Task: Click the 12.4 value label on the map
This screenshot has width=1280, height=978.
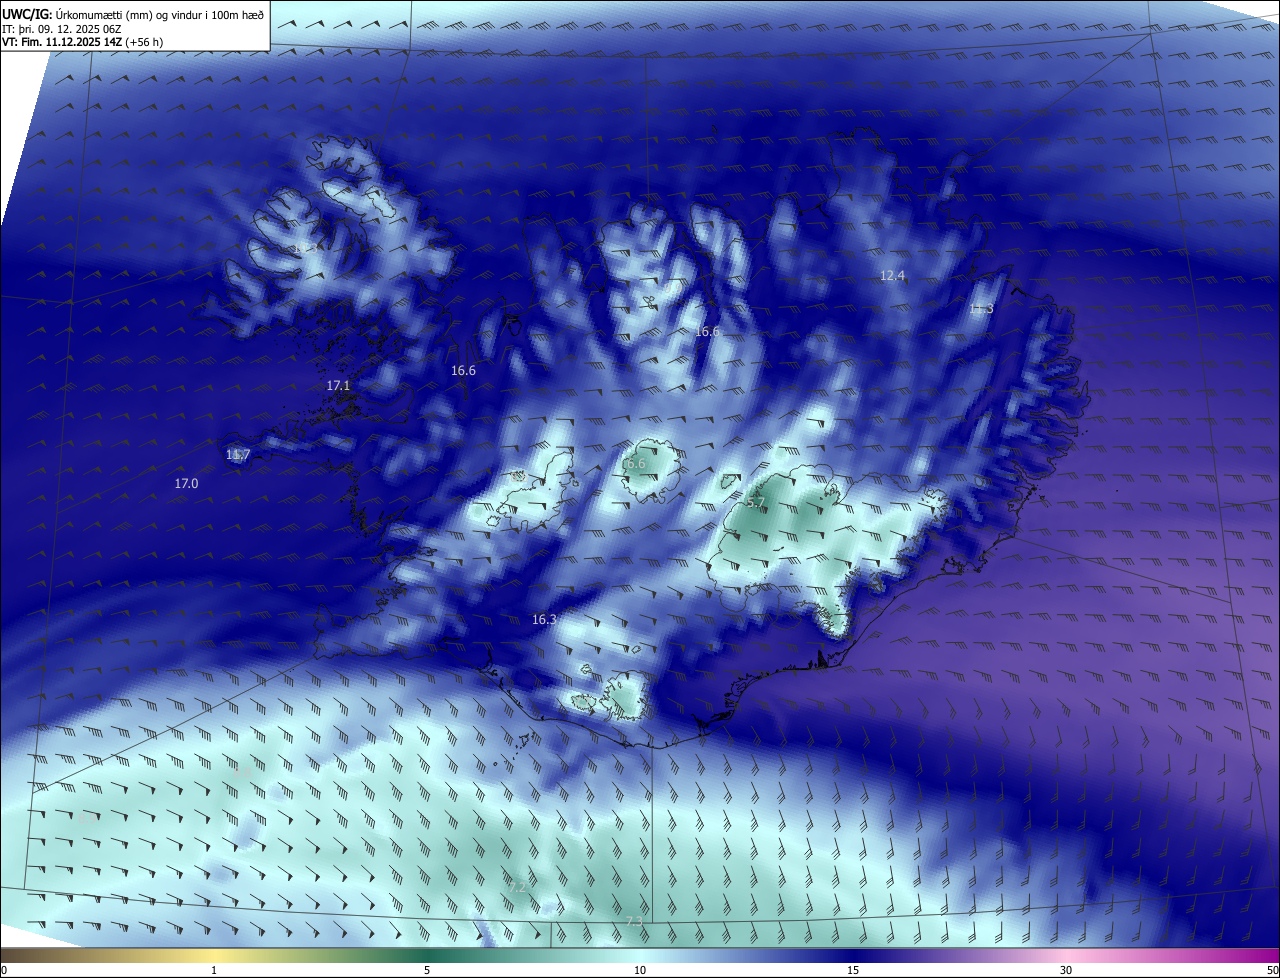Action: pos(892,275)
